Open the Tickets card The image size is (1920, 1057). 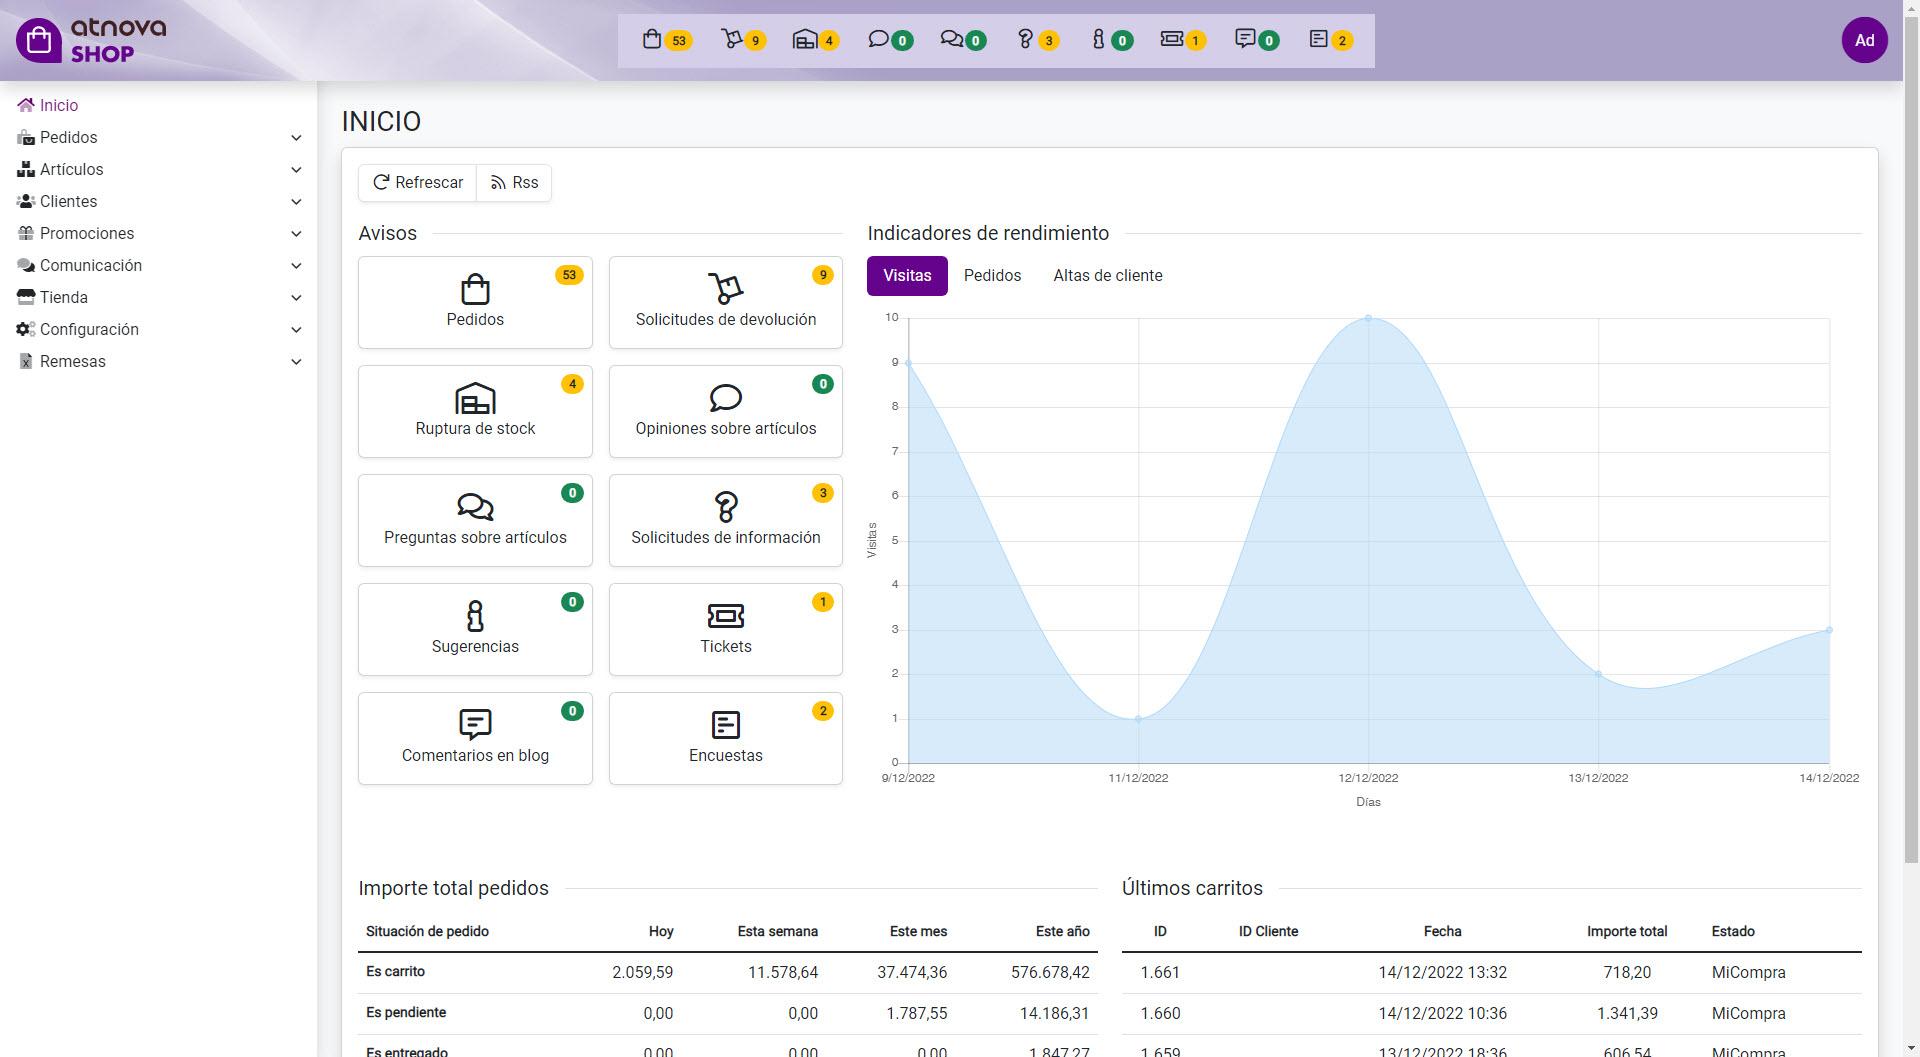(726, 629)
